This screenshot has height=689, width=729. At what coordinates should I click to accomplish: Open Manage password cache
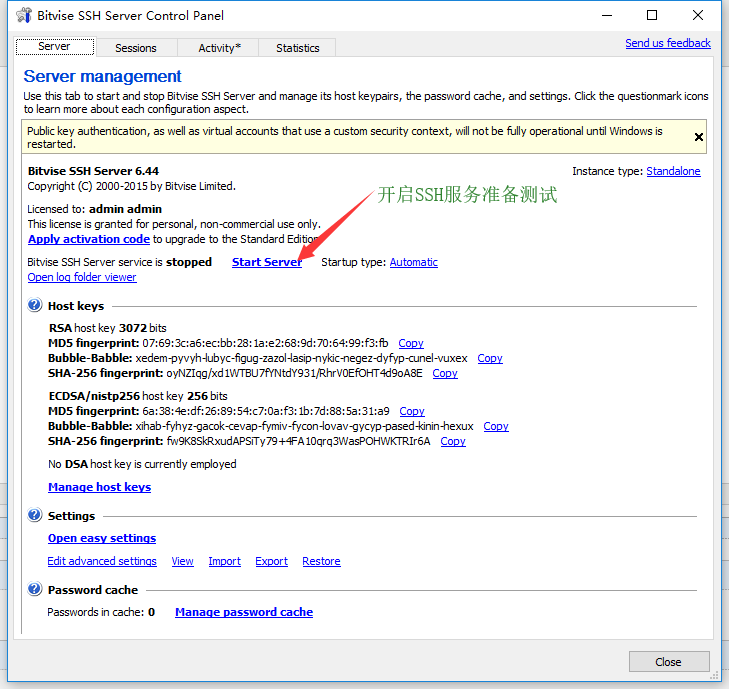click(244, 612)
